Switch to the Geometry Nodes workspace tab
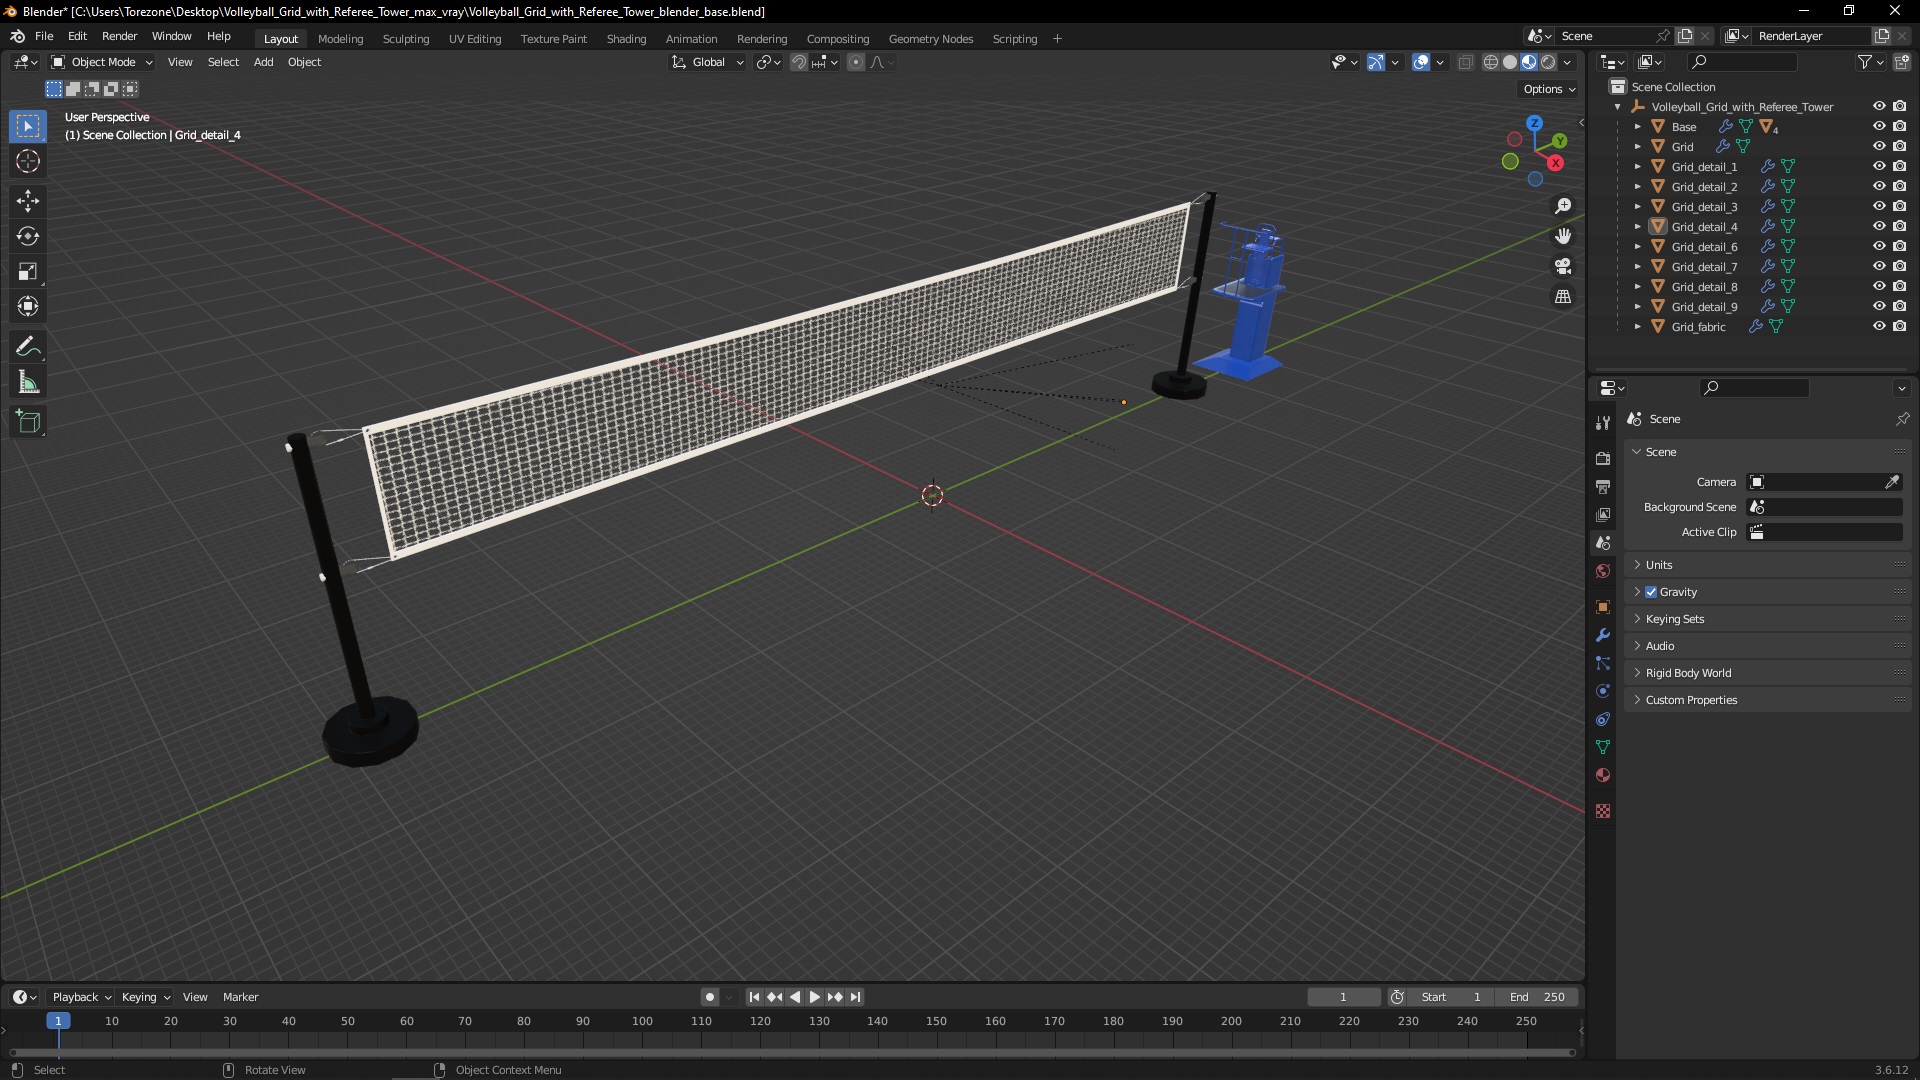1920x1080 pixels. pyautogui.click(x=930, y=39)
